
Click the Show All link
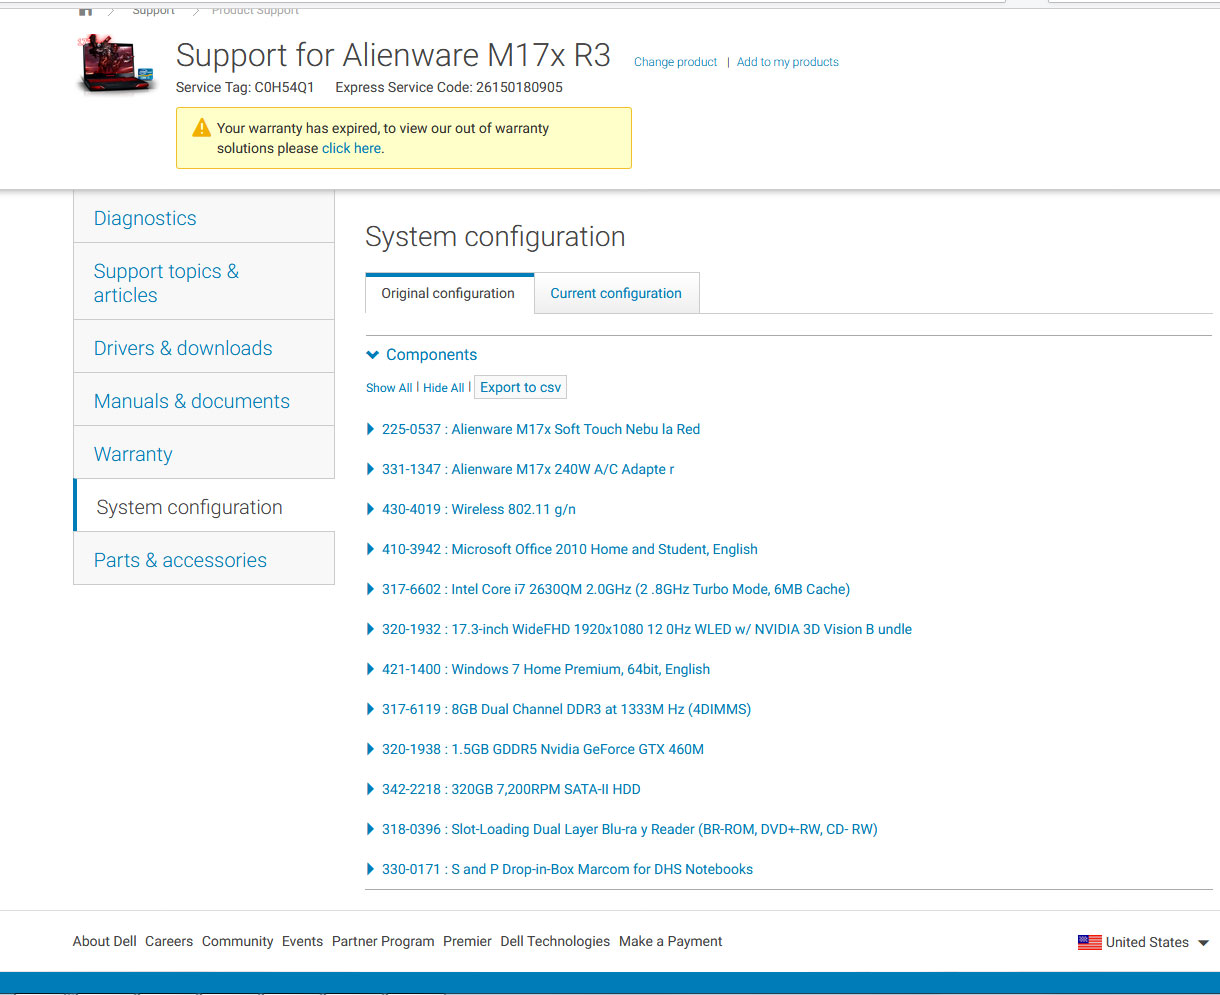(389, 388)
